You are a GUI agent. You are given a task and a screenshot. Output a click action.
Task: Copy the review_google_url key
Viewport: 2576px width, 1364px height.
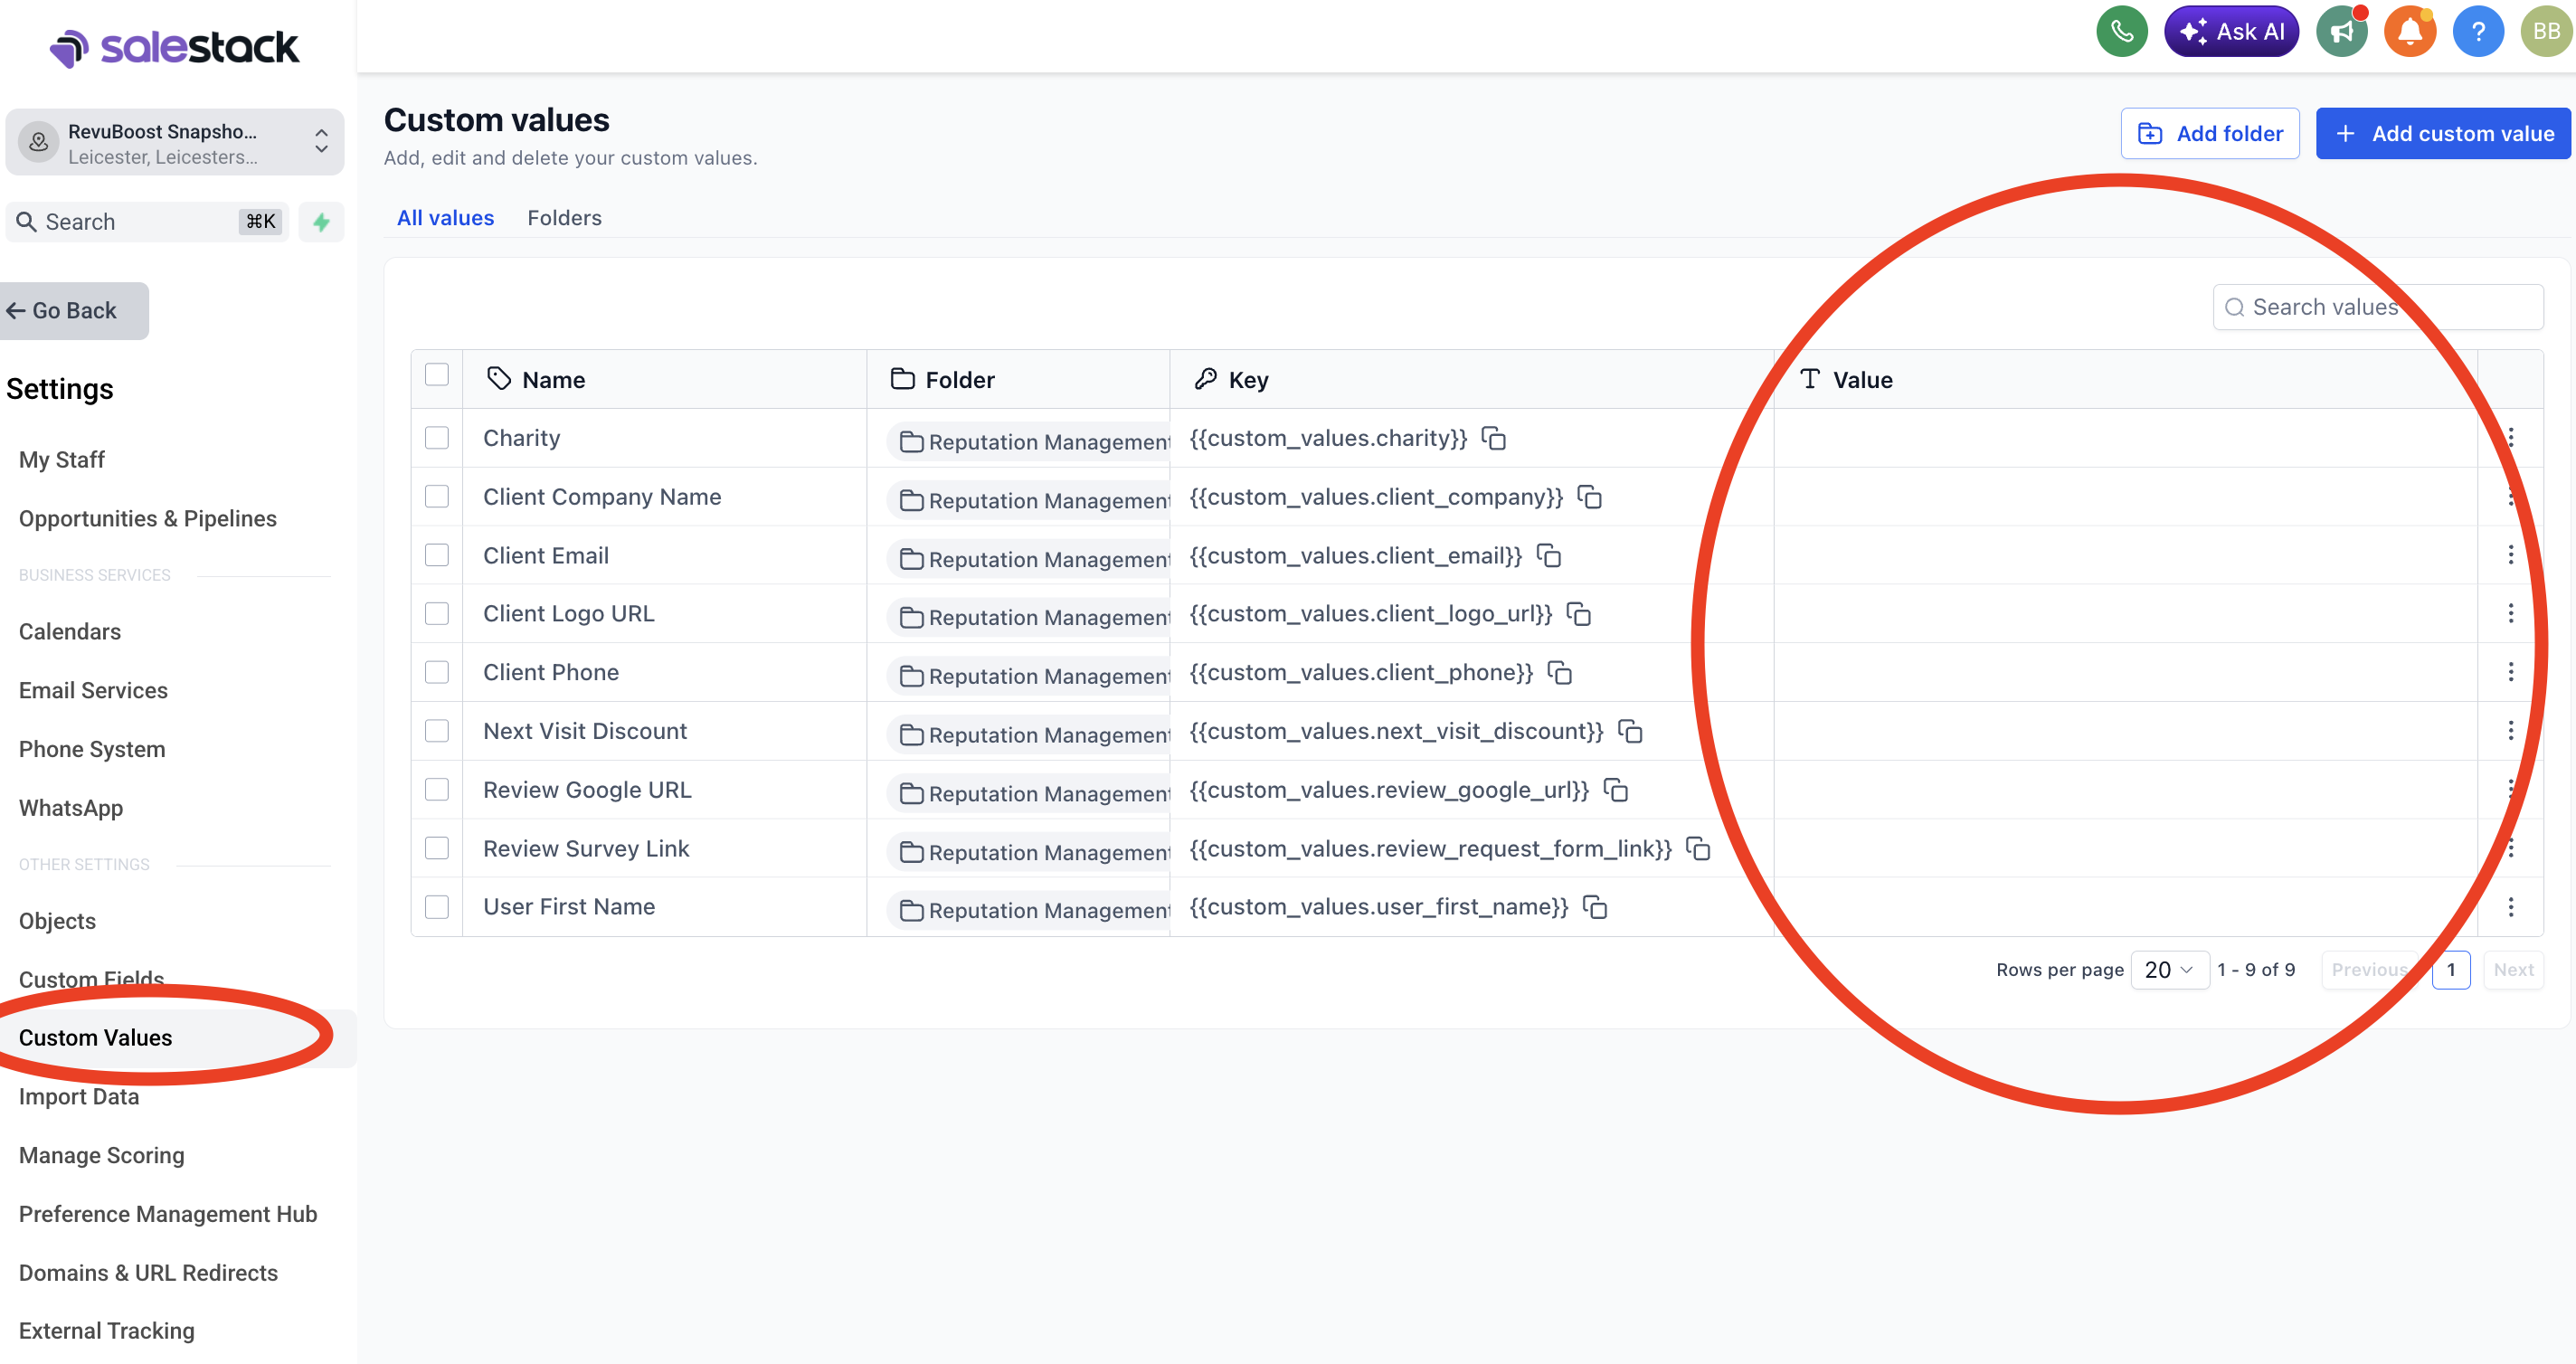point(1616,790)
